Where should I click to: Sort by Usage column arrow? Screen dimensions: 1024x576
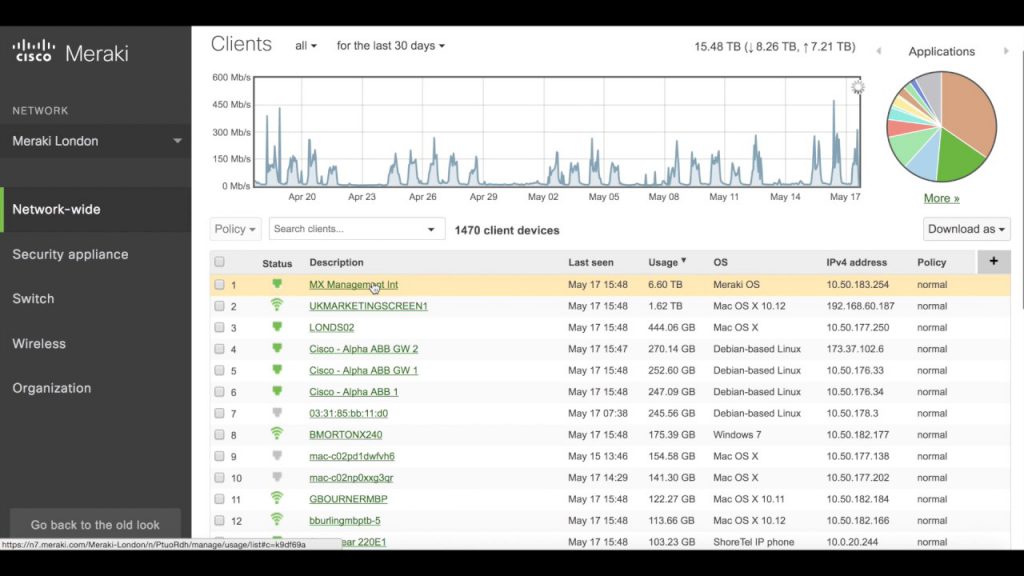(x=684, y=261)
